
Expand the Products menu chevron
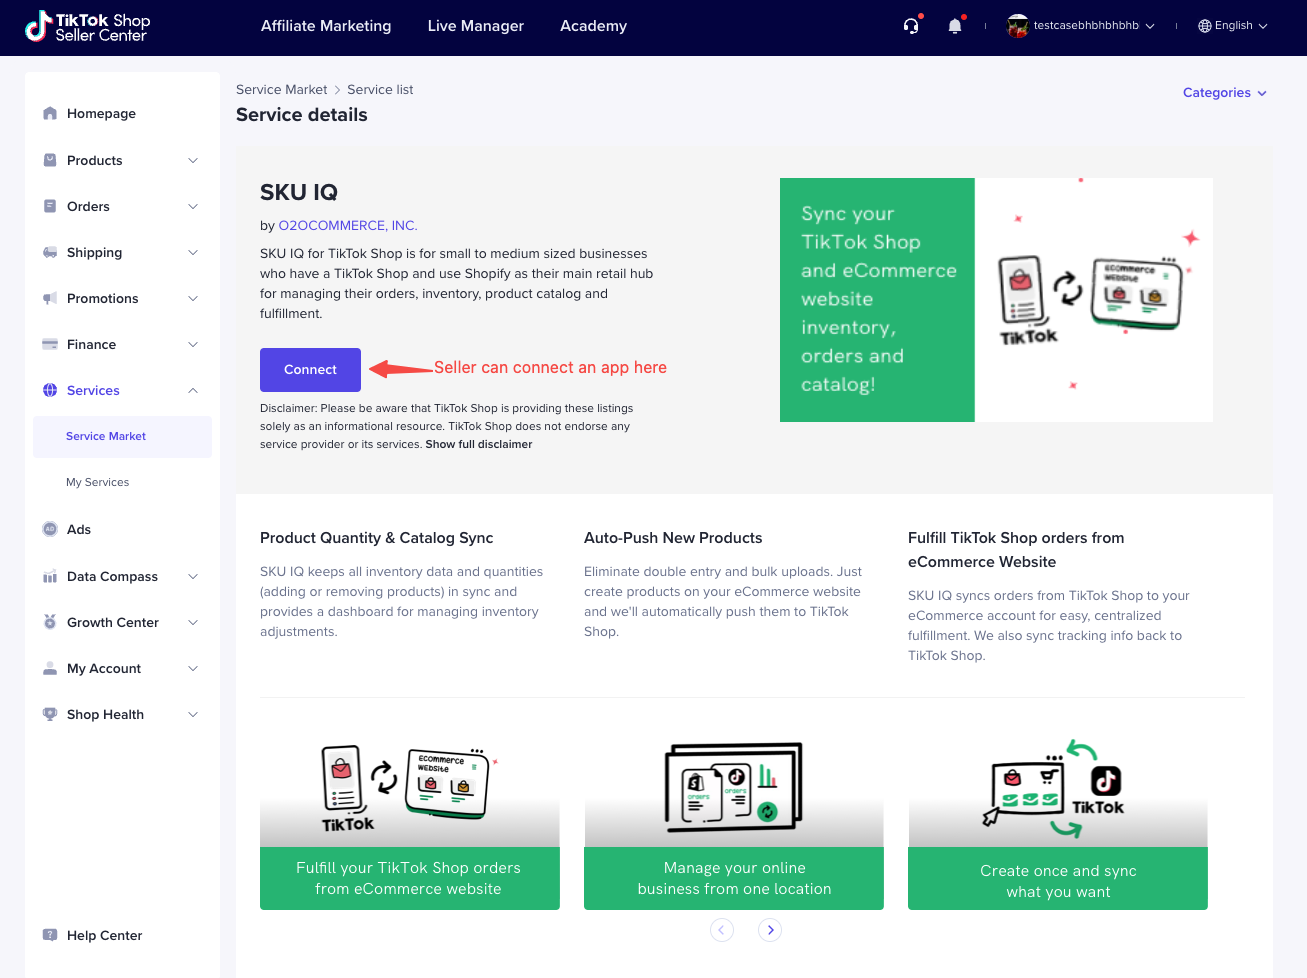click(193, 160)
